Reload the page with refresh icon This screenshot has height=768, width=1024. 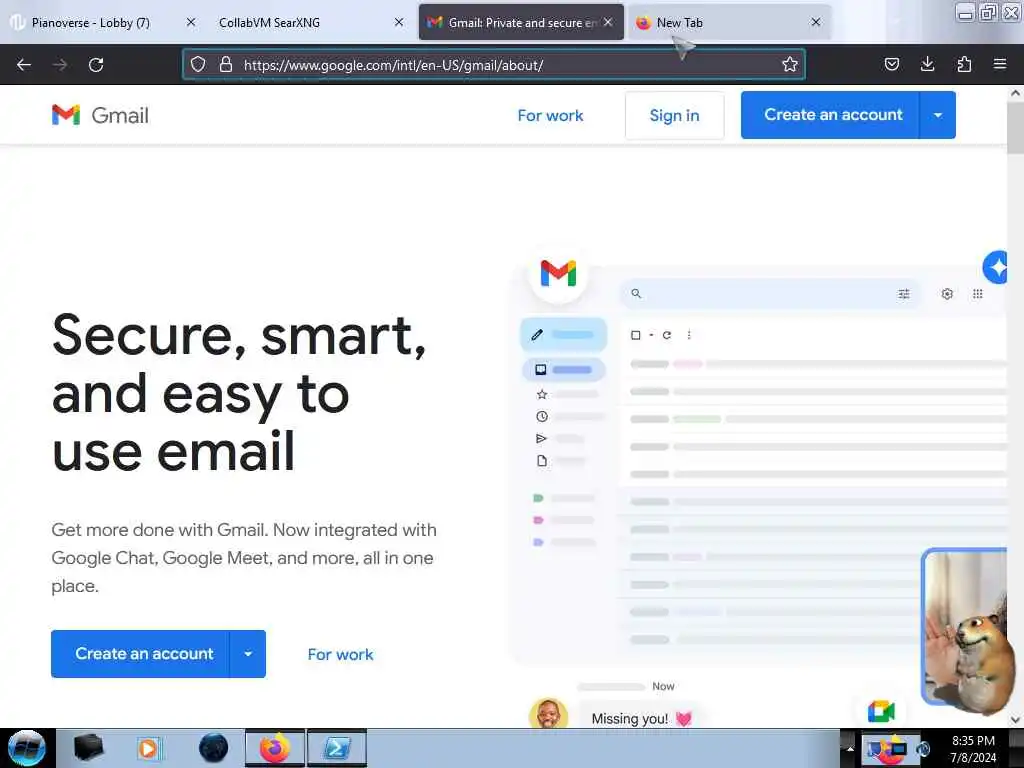pyautogui.click(x=96, y=65)
